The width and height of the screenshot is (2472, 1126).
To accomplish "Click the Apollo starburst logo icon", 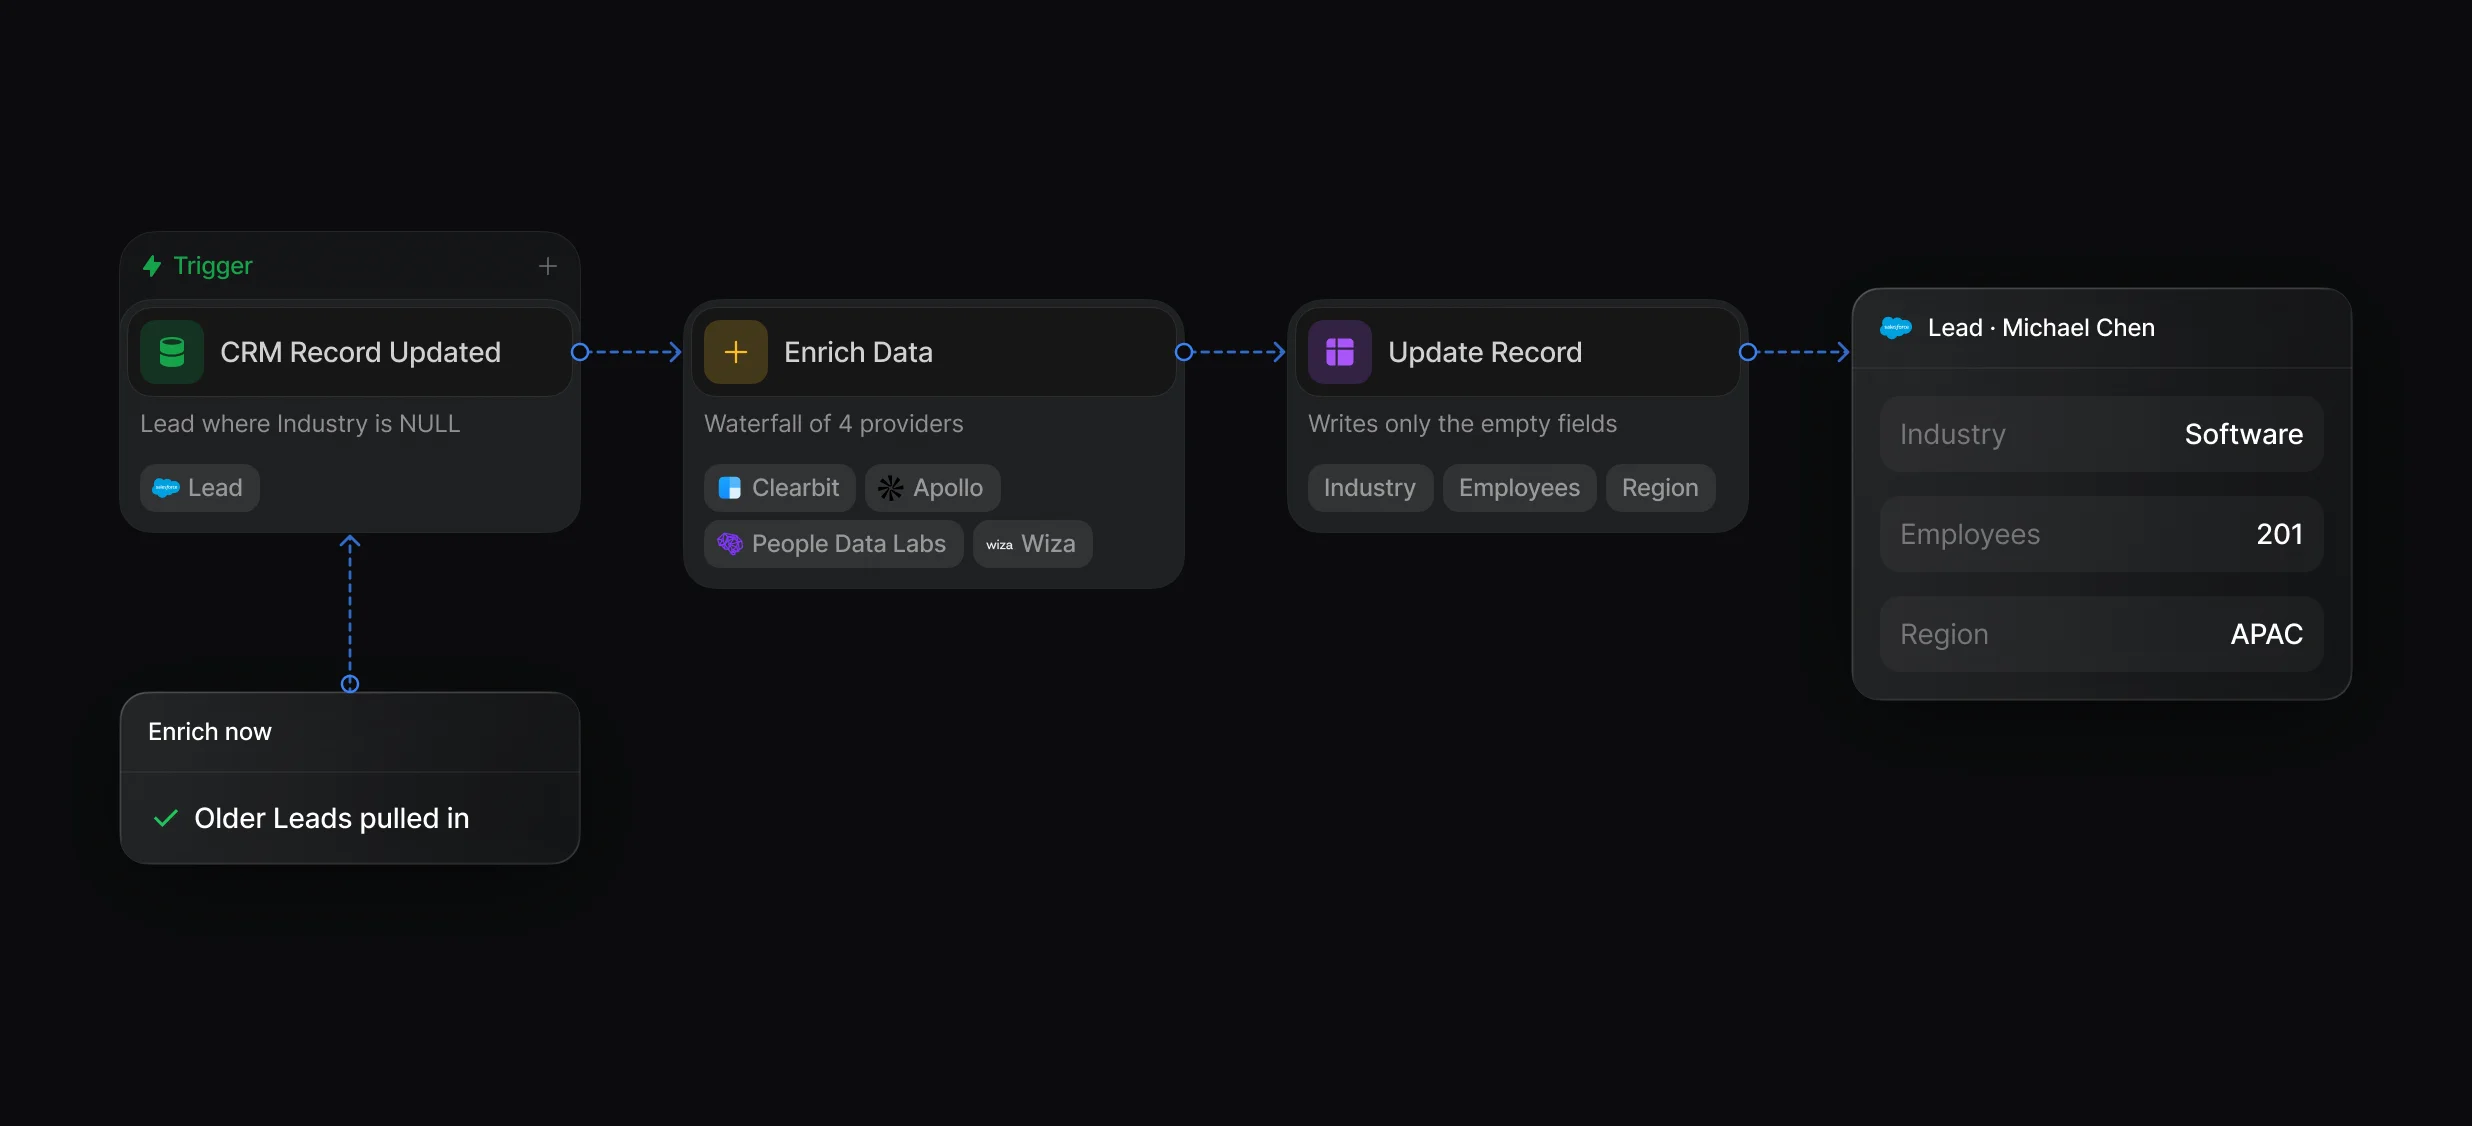I will [x=891, y=488].
